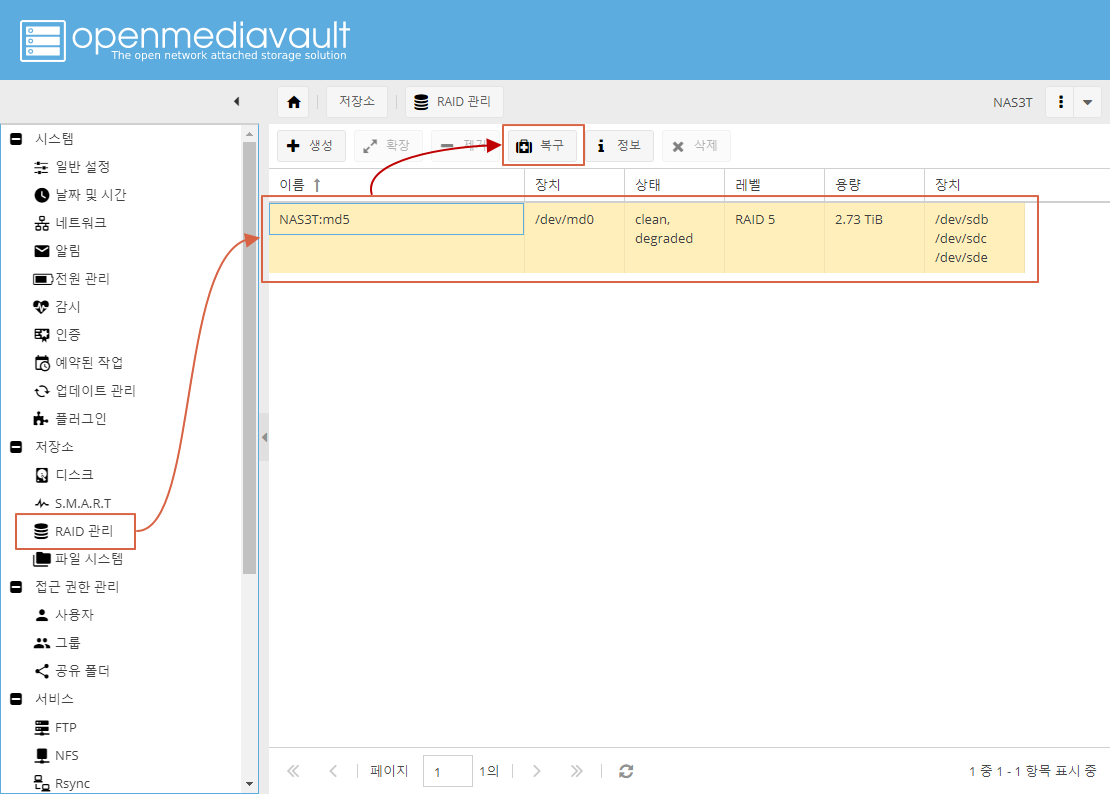Click the 삭제 (delete) button
1110x794 pixels.
[x=696, y=146]
